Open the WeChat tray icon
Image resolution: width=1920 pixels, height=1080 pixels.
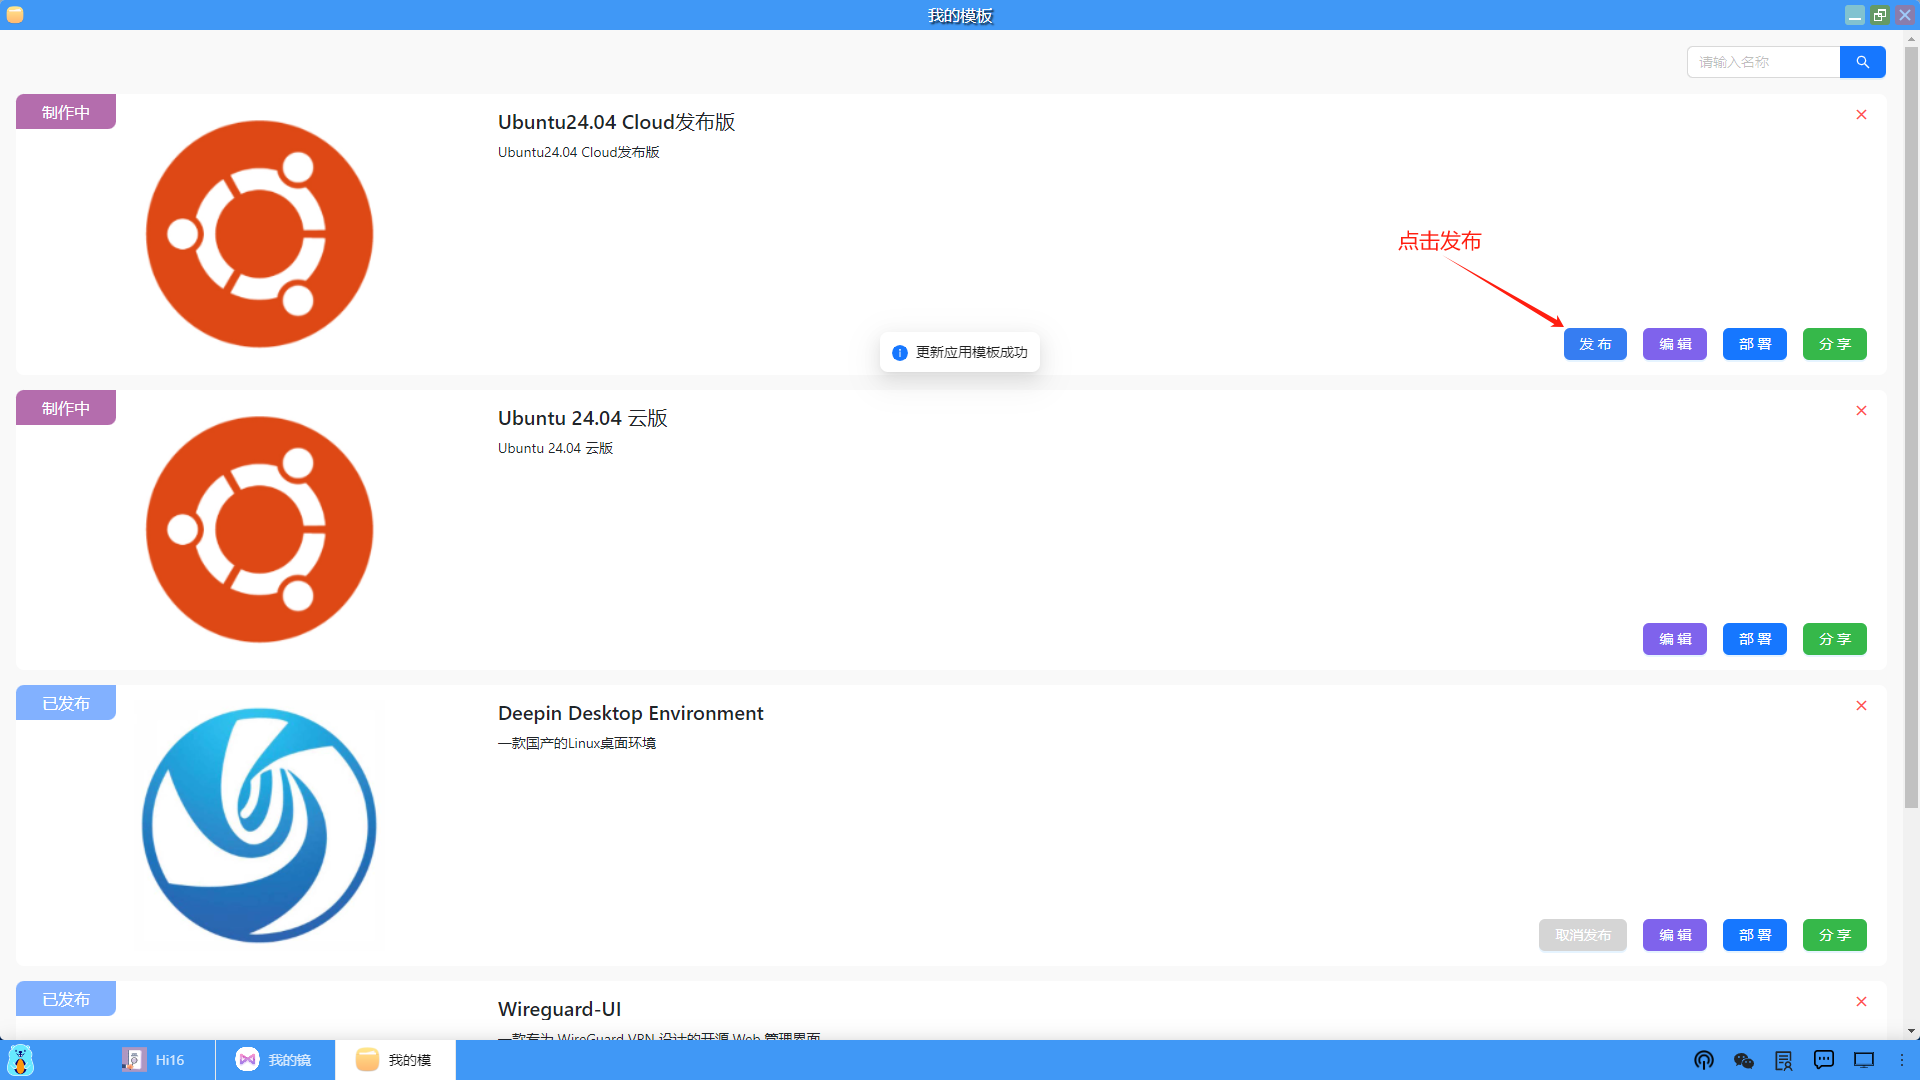[1744, 1060]
